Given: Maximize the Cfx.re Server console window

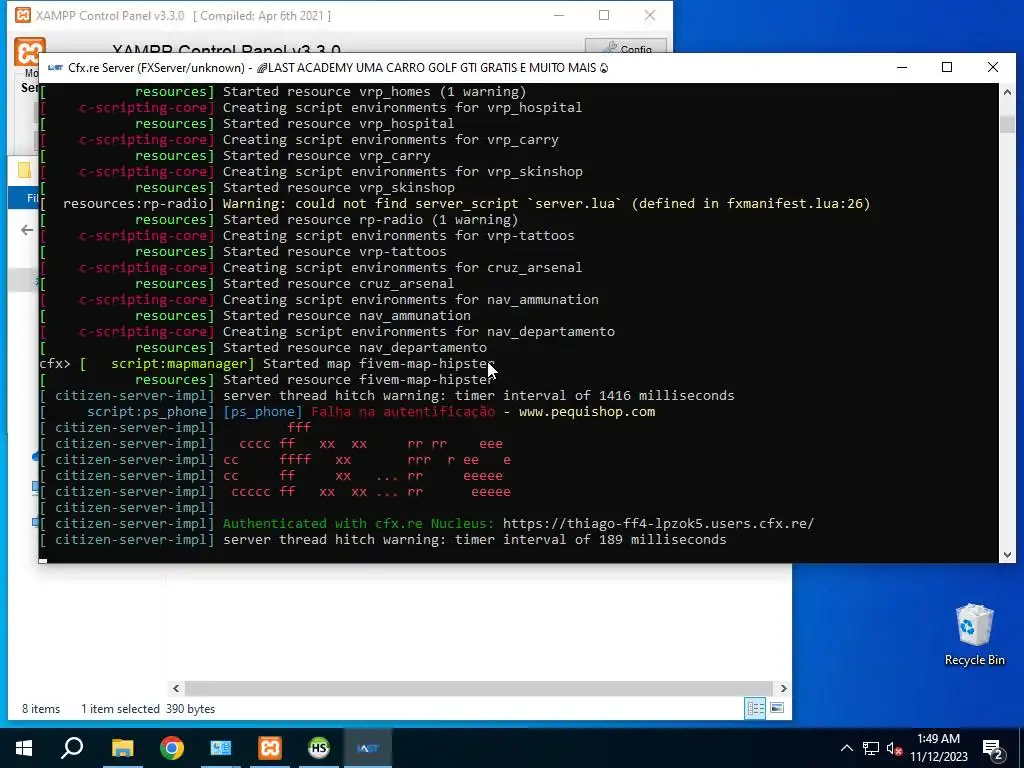Looking at the screenshot, I should coord(947,67).
